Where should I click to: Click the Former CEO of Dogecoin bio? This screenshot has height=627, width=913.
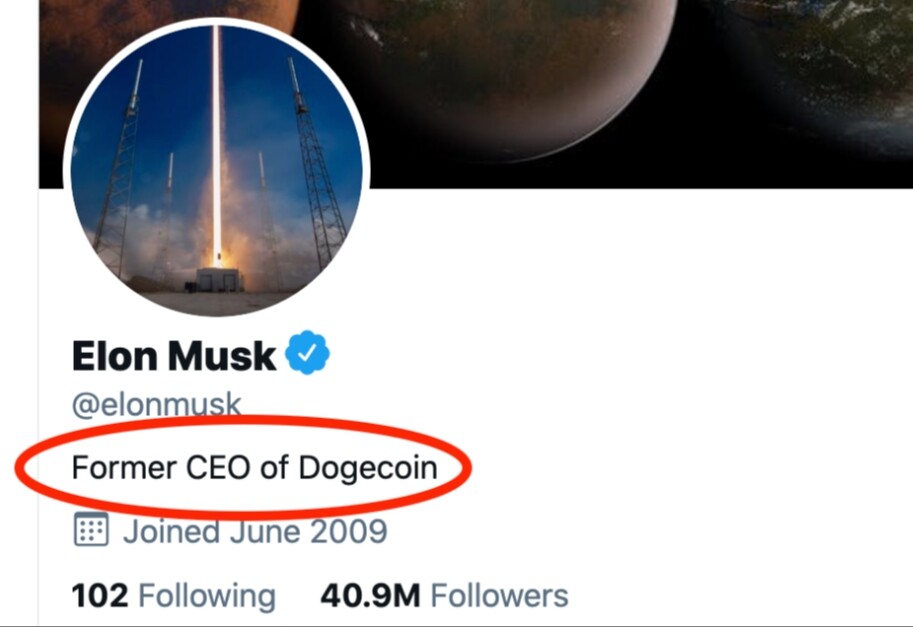254,467
